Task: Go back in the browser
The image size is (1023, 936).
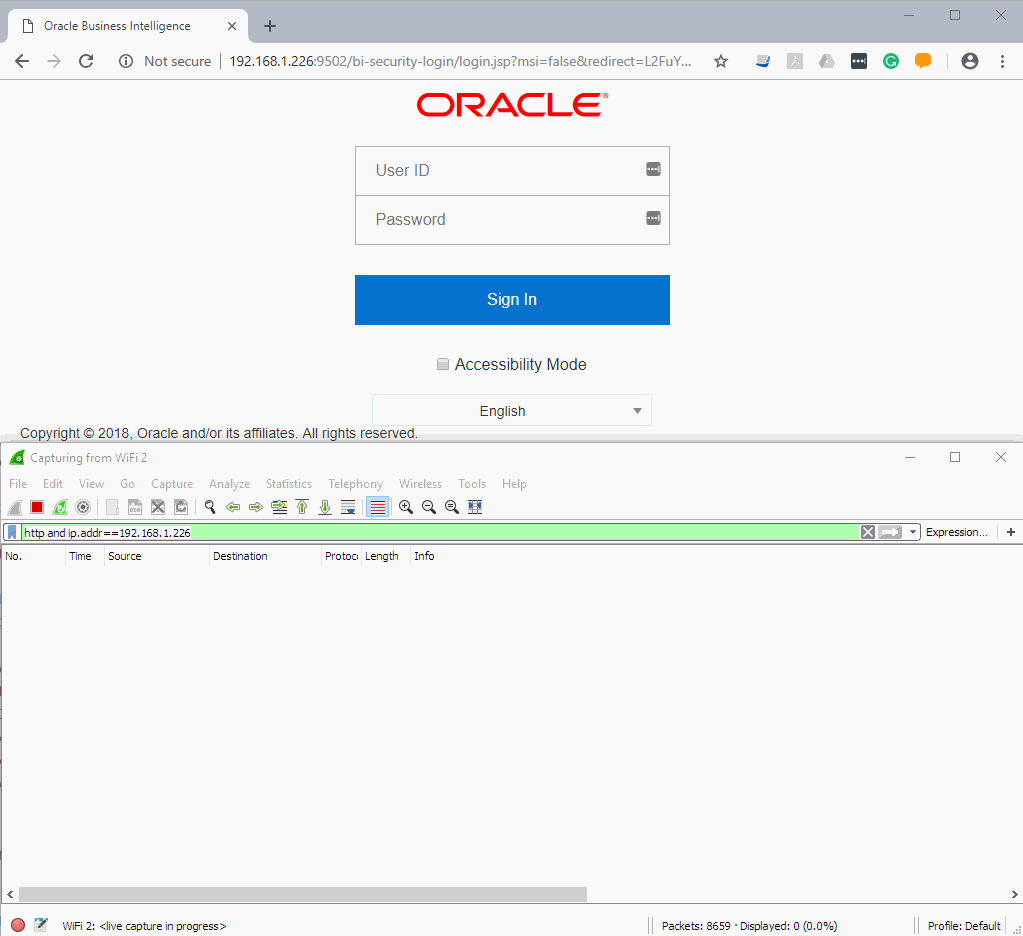Action: 22,61
